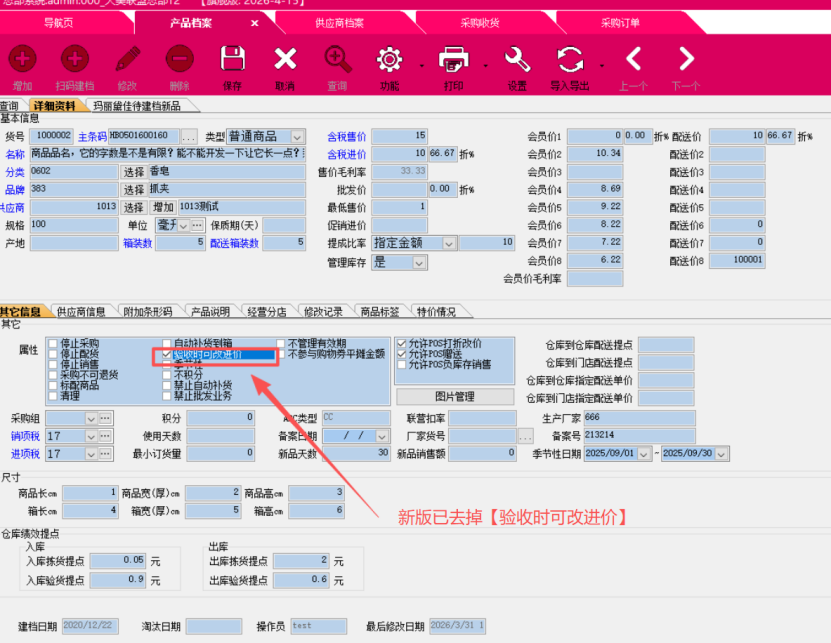Toggle 采购不可退货 checkbox

coord(52,375)
